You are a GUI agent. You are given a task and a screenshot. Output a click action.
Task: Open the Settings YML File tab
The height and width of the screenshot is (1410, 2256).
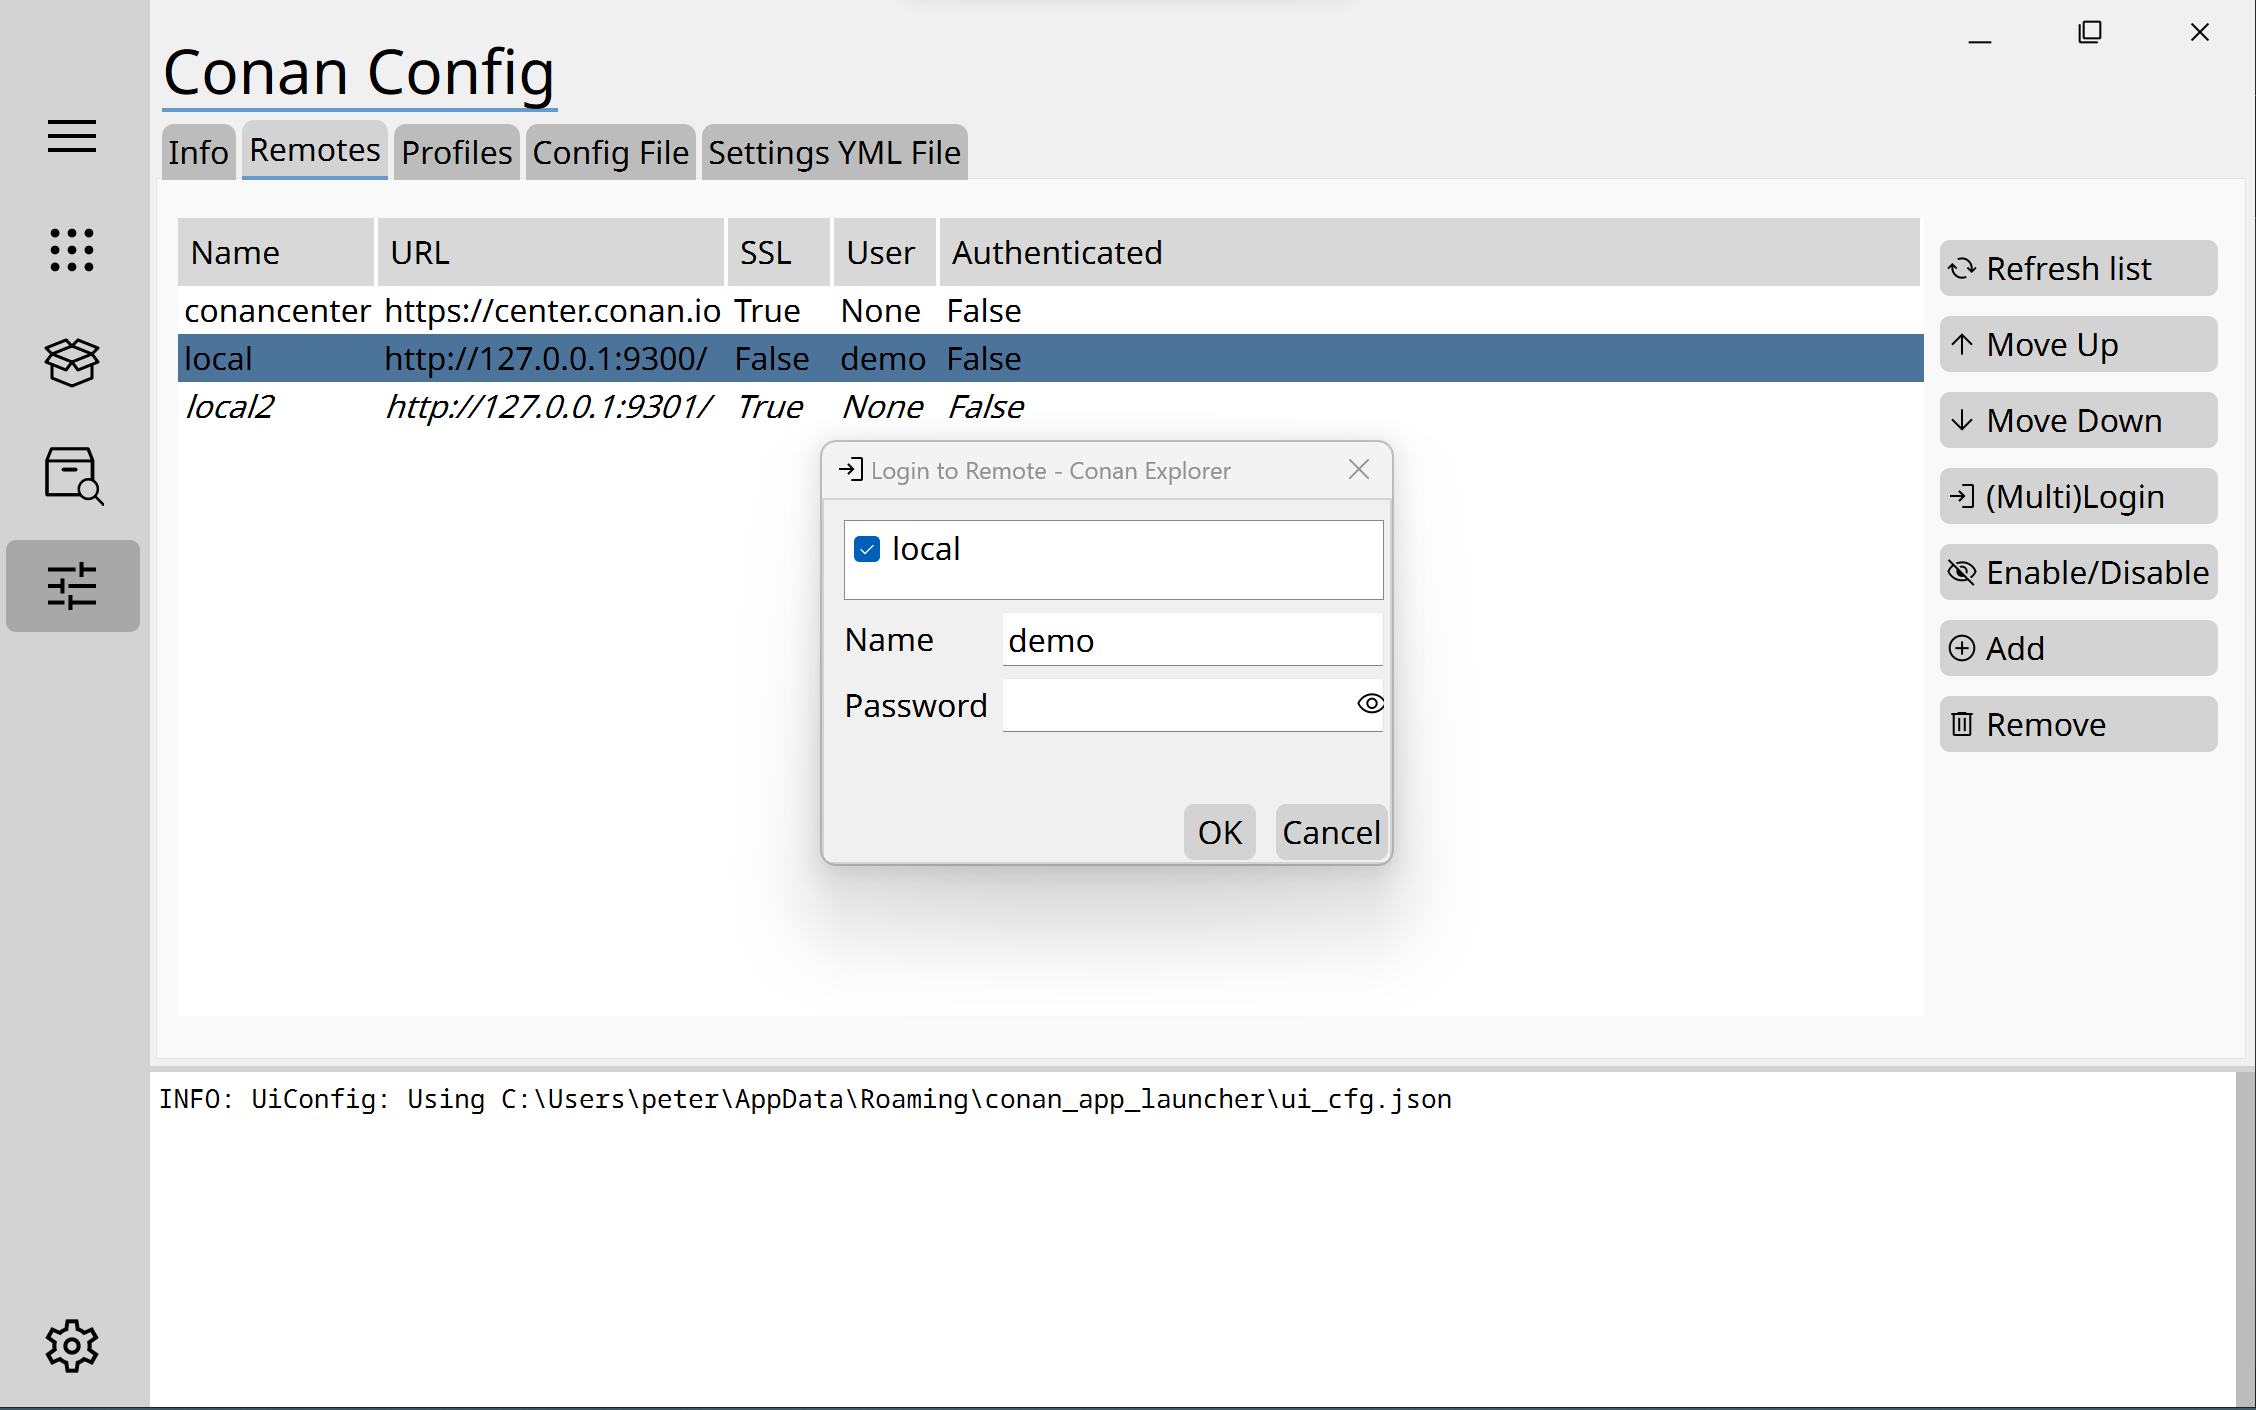coord(834,152)
